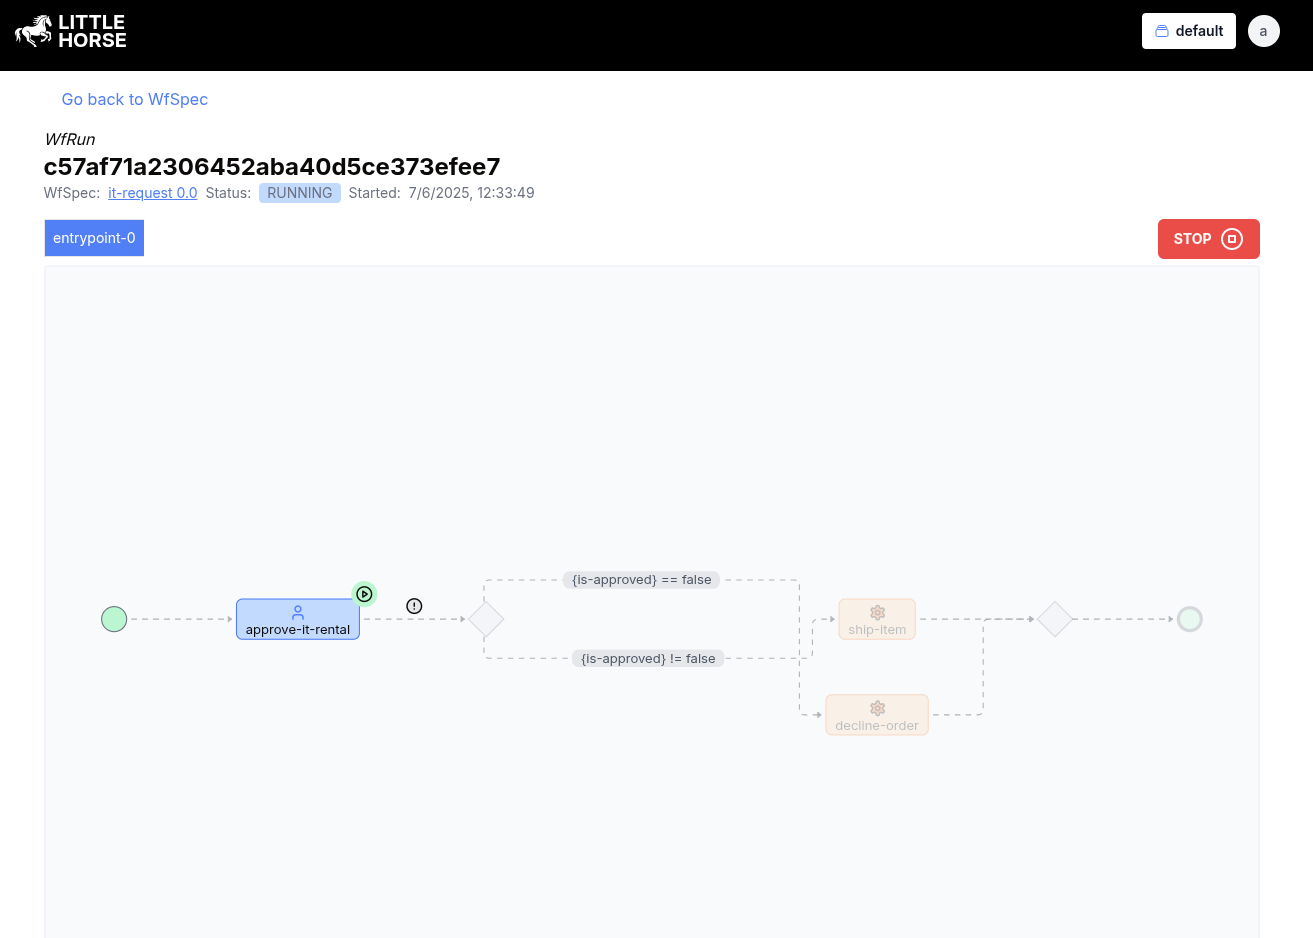The width and height of the screenshot is (1313, 938).
Task: Click the running play indicator on approve-it-rental
Action: click(364, 593)
